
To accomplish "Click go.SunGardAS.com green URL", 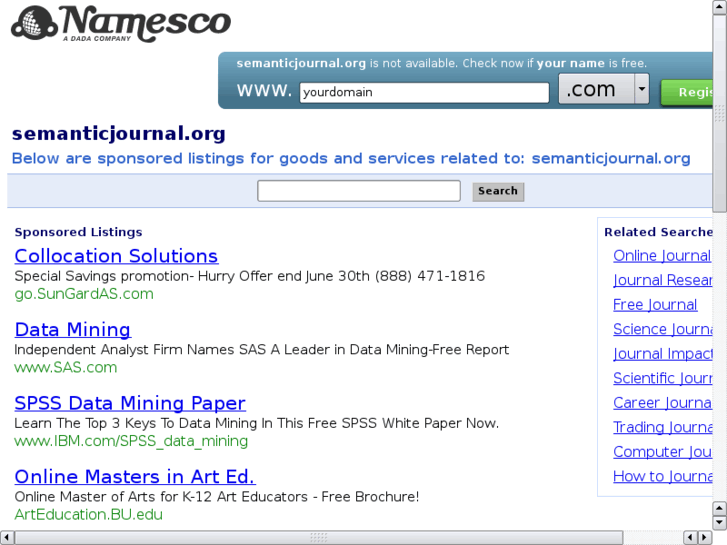I will 84,294.
